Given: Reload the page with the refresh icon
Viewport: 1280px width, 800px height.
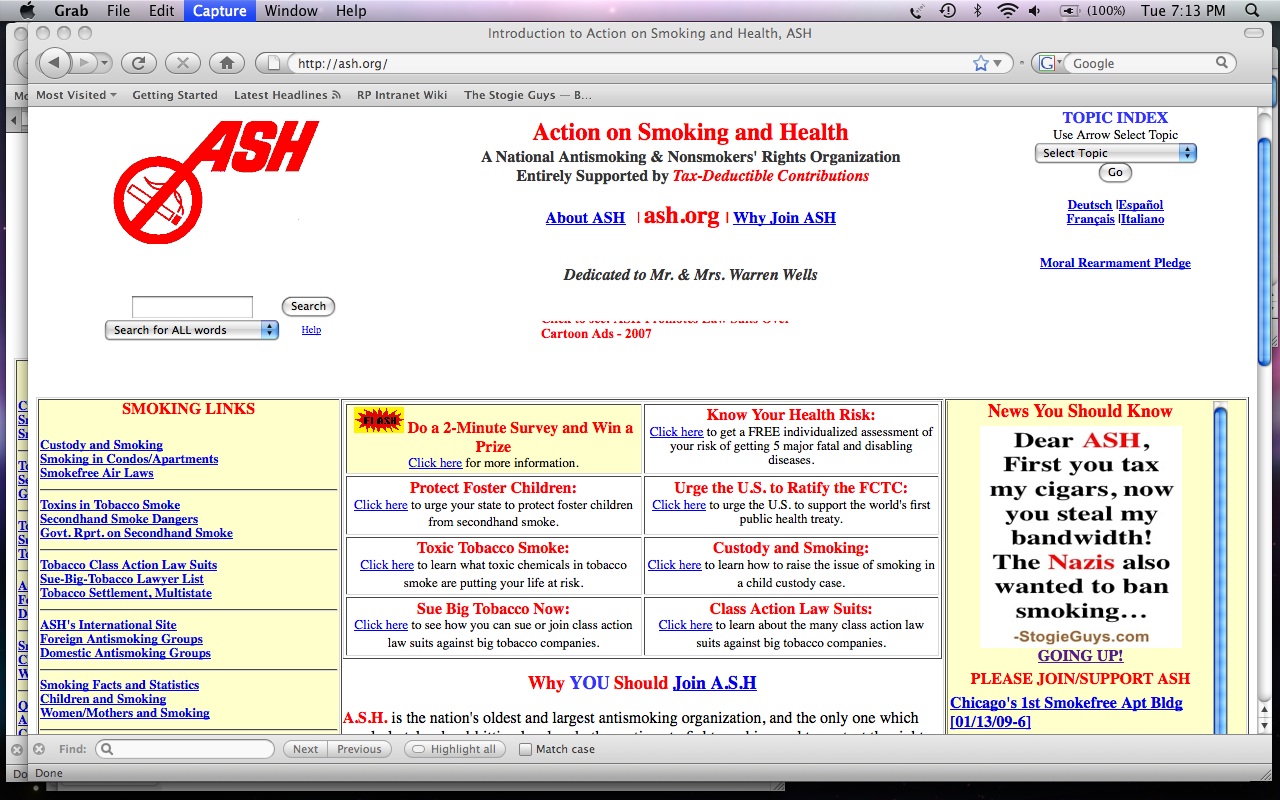Looking at the screenshot, I should point(139,63).
